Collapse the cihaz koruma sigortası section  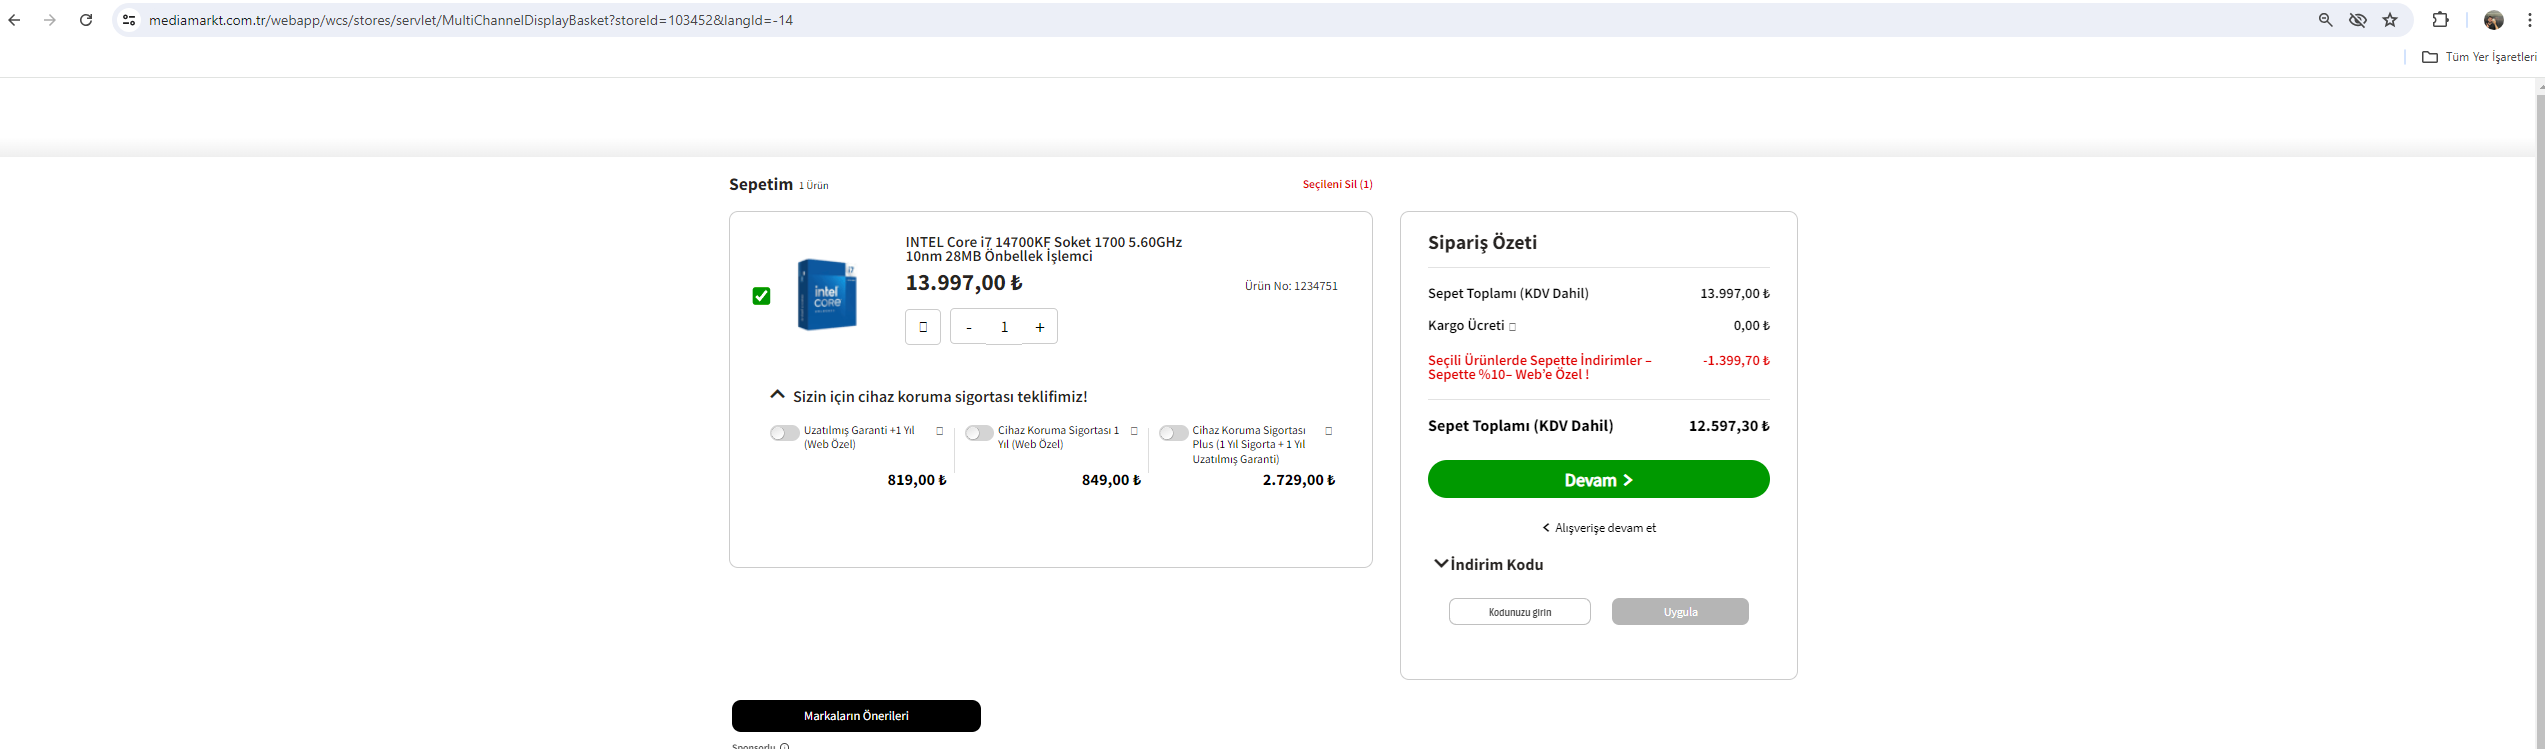click(777, 395)
